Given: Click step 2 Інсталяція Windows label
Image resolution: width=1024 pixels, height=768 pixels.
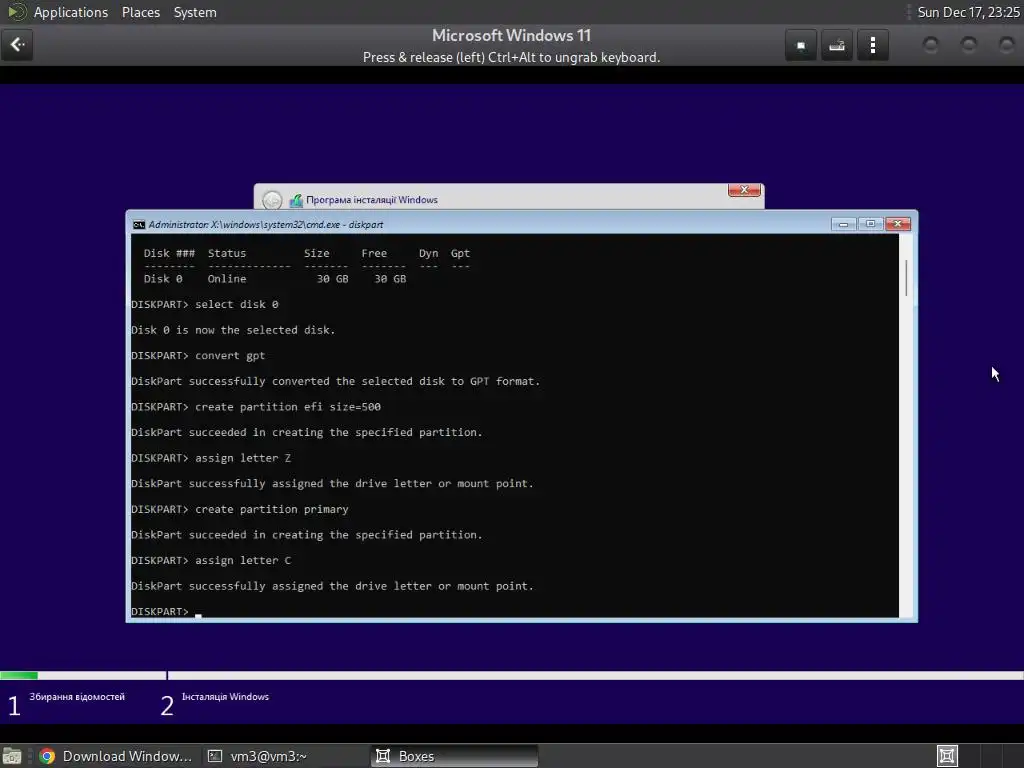Looking at the screenshot, I should tap(225, 697).
